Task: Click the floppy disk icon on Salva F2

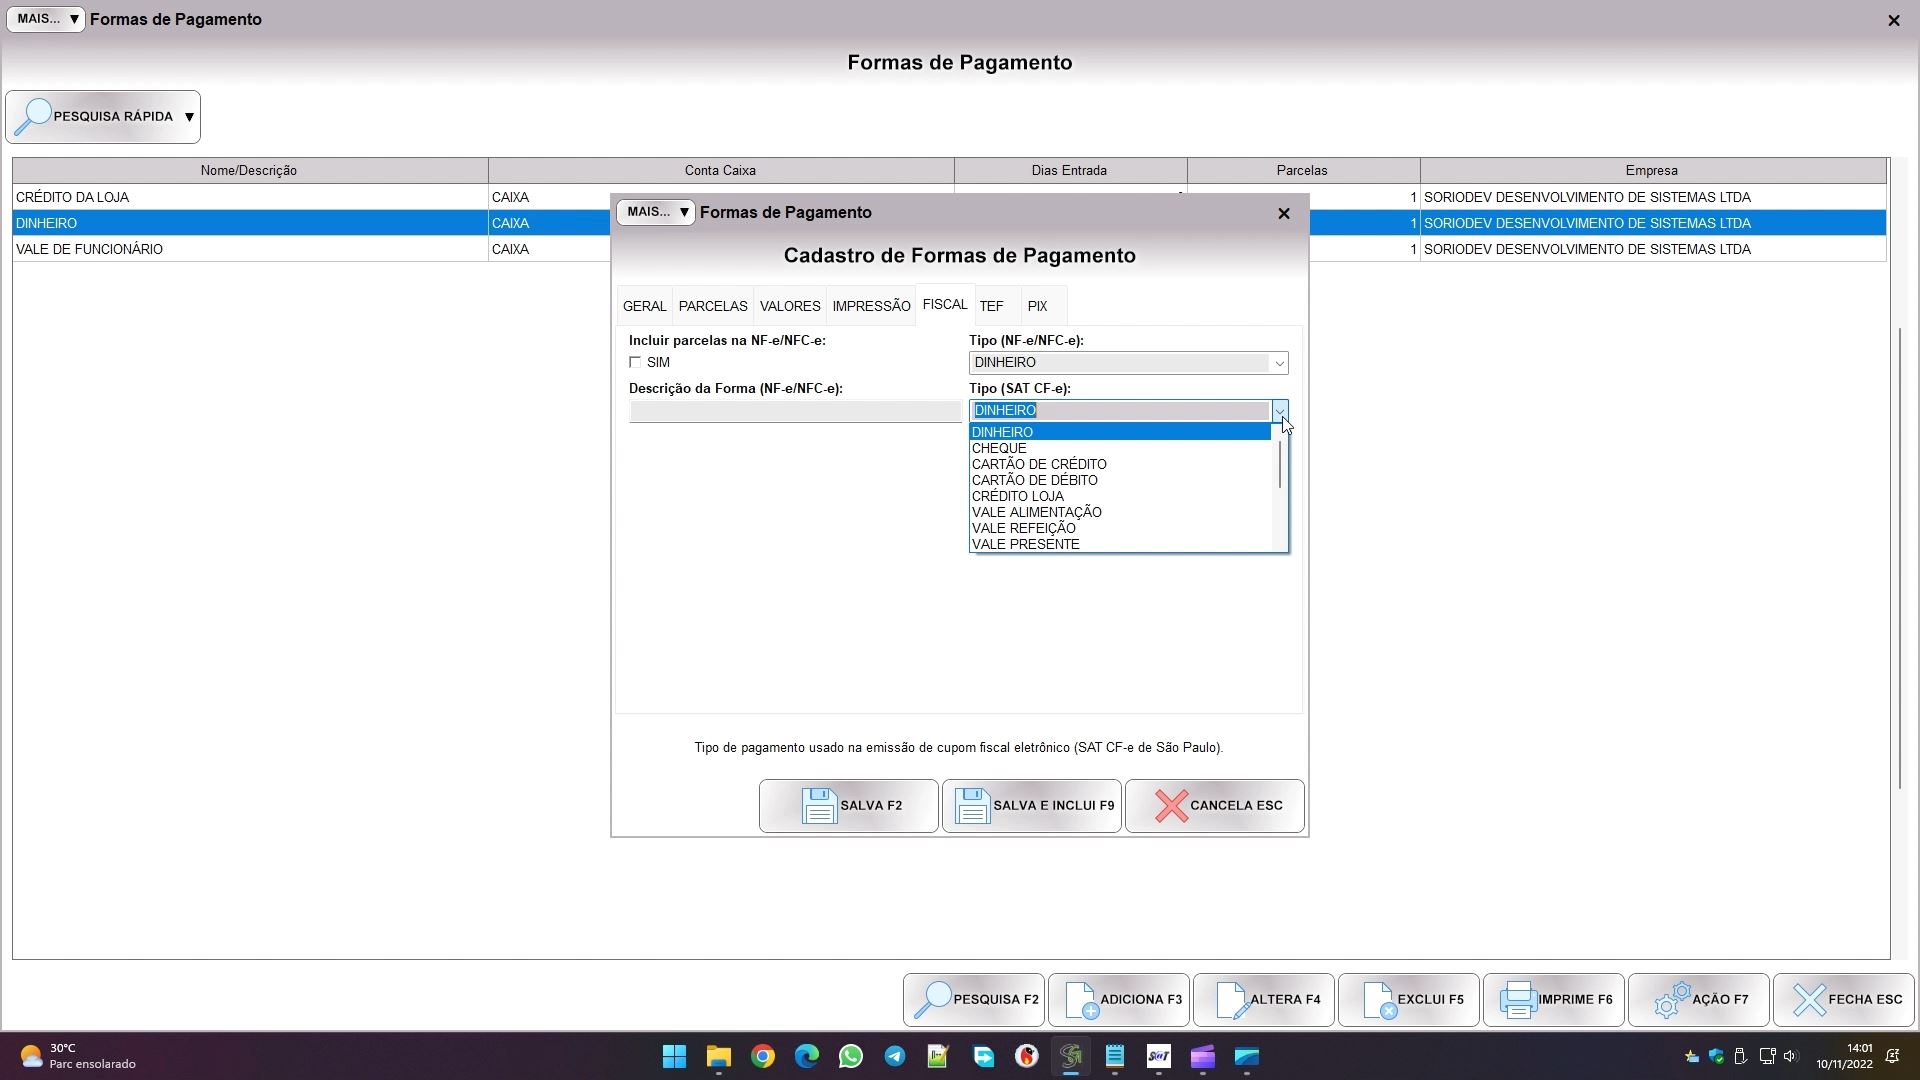Action: (819, 806)
